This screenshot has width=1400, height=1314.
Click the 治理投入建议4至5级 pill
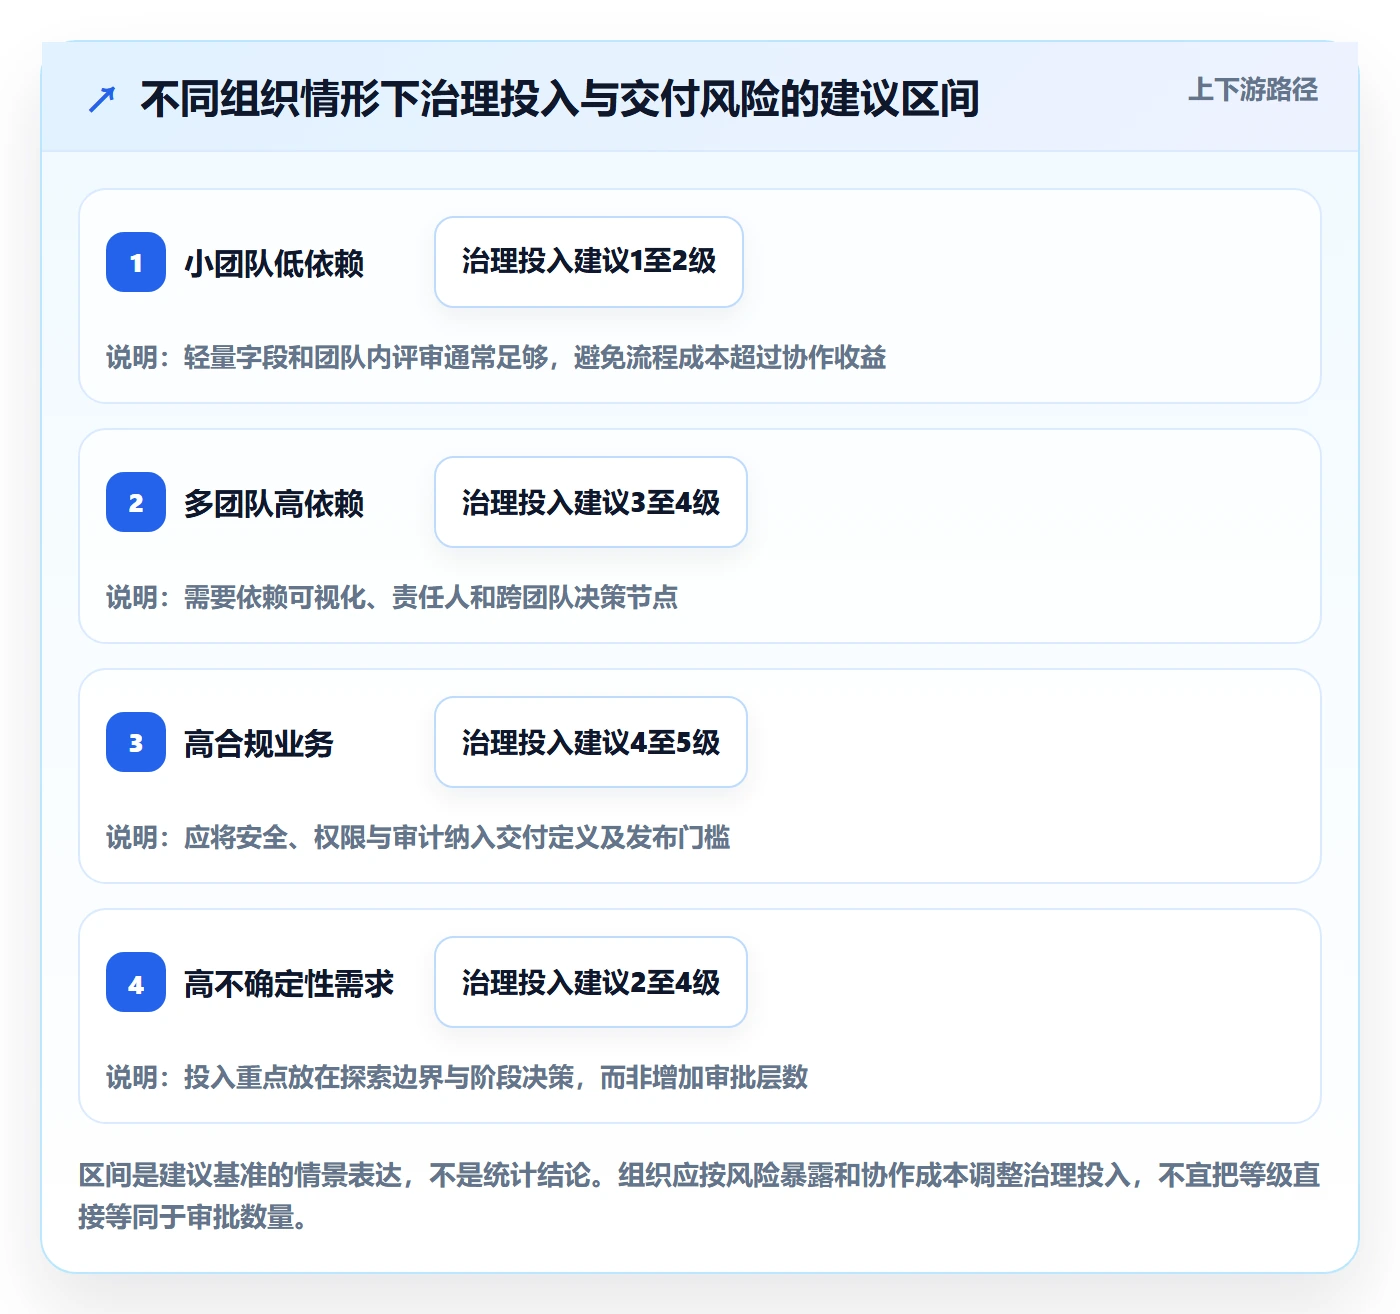[x=591, y=742]
